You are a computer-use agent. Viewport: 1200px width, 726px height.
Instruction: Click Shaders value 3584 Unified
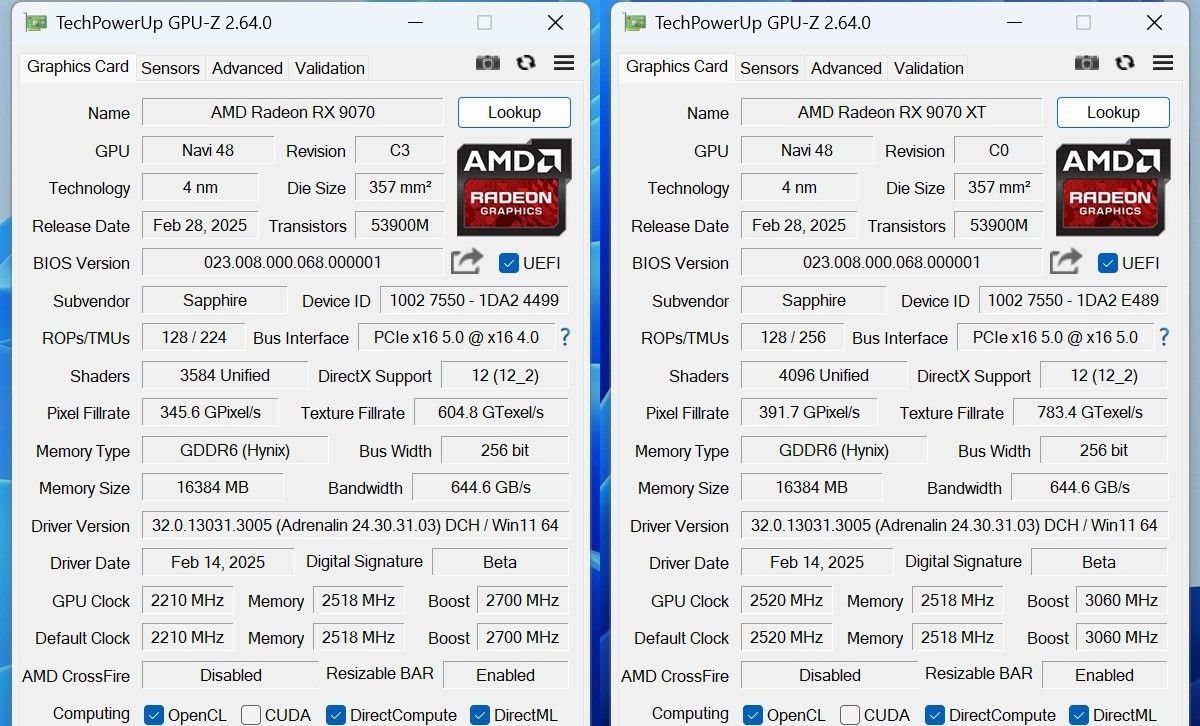coord(225,375)
